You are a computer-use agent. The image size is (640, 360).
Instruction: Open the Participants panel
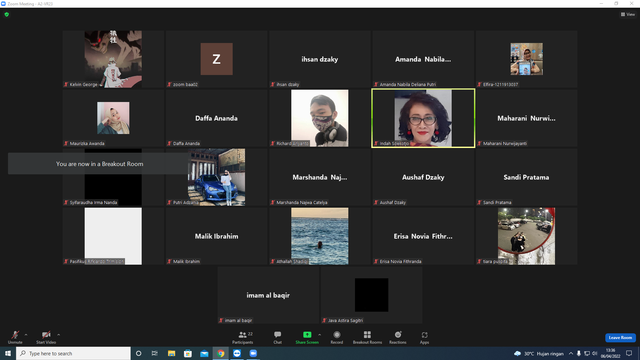pyautogui.click(x=243, y=337)
